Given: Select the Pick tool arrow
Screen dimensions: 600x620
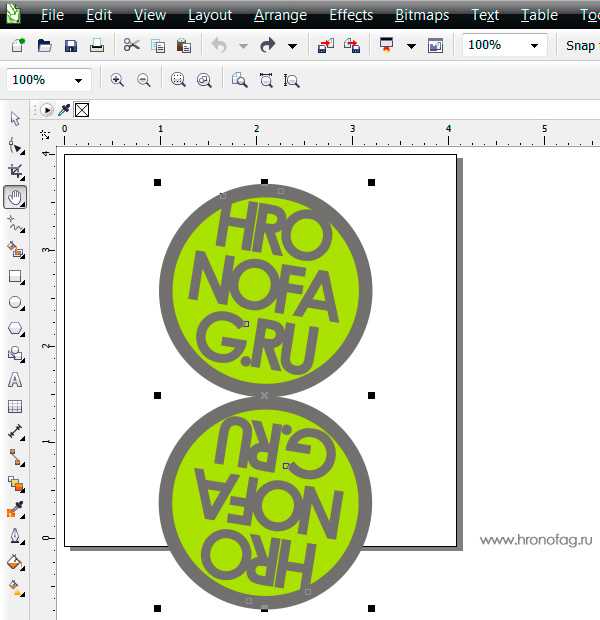Looking at the screenshot, I should coord(15,119).
